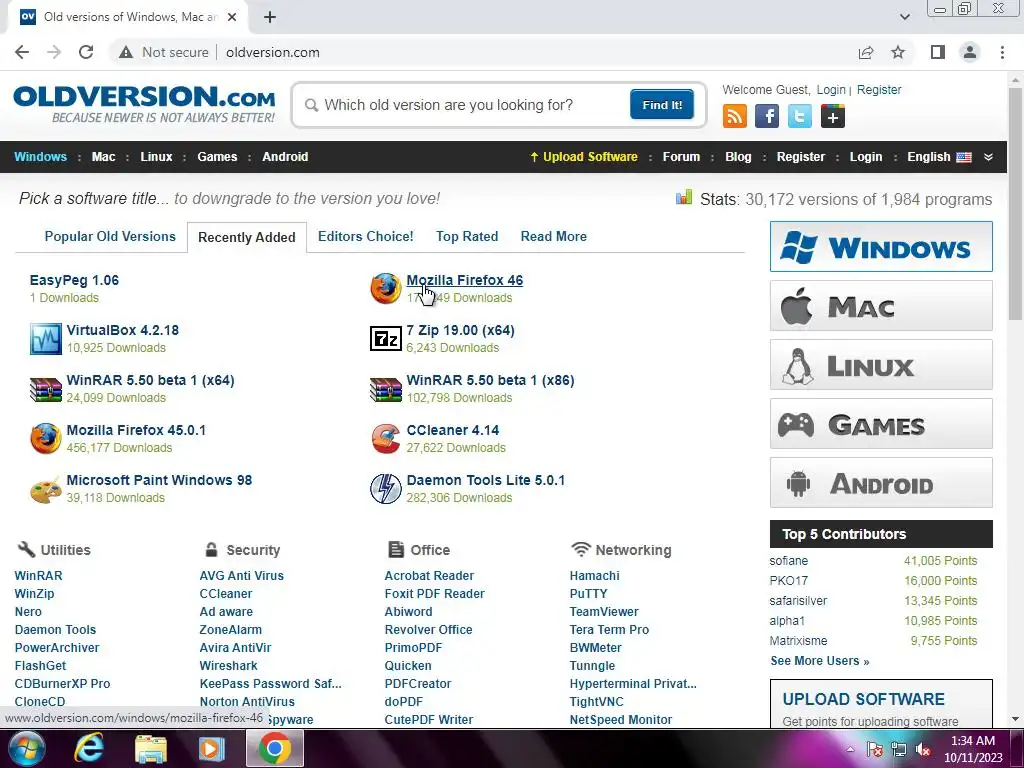Open the Wireshark link under Security
The height and width of the screenshot is (768, 1024).
pyautogui.click(x=229, y=665)
